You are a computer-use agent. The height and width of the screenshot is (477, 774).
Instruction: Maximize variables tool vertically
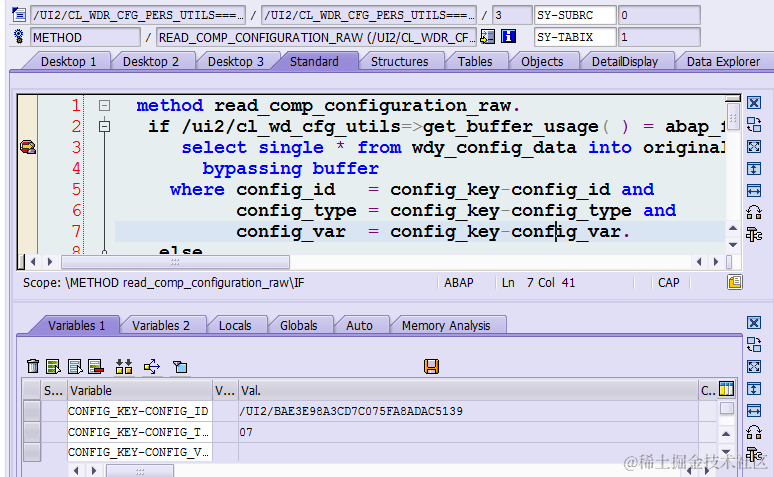[x=754, y=389]
